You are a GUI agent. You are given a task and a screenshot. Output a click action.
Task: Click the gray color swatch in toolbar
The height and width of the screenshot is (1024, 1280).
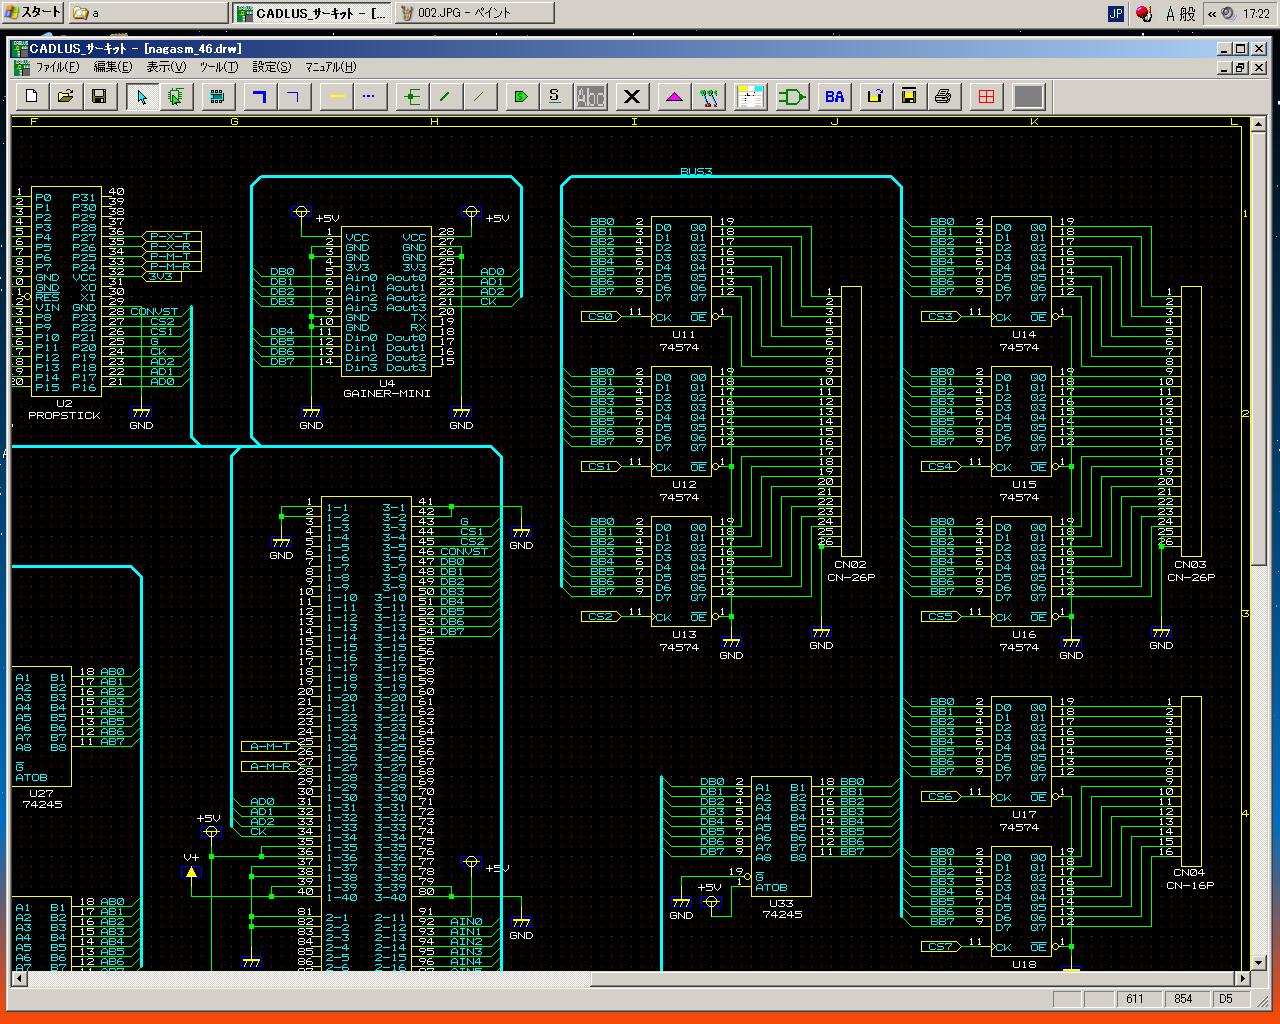point(1028,96)
